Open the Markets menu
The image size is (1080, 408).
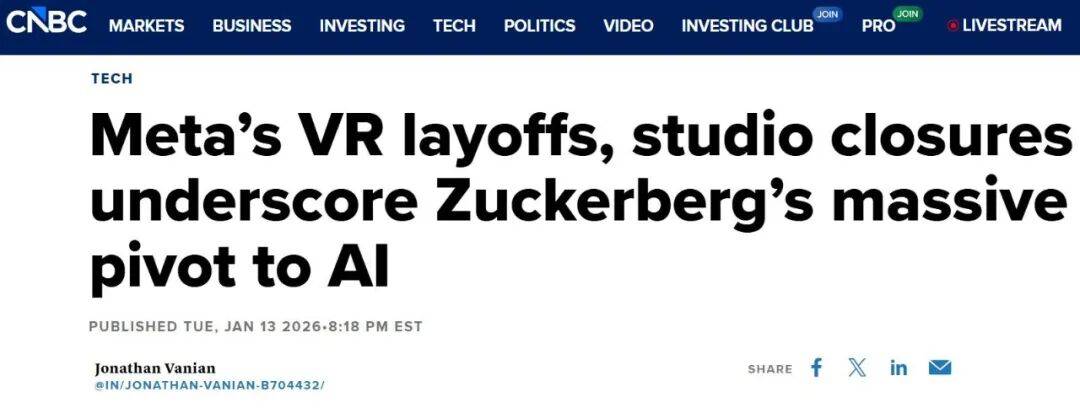146,27
